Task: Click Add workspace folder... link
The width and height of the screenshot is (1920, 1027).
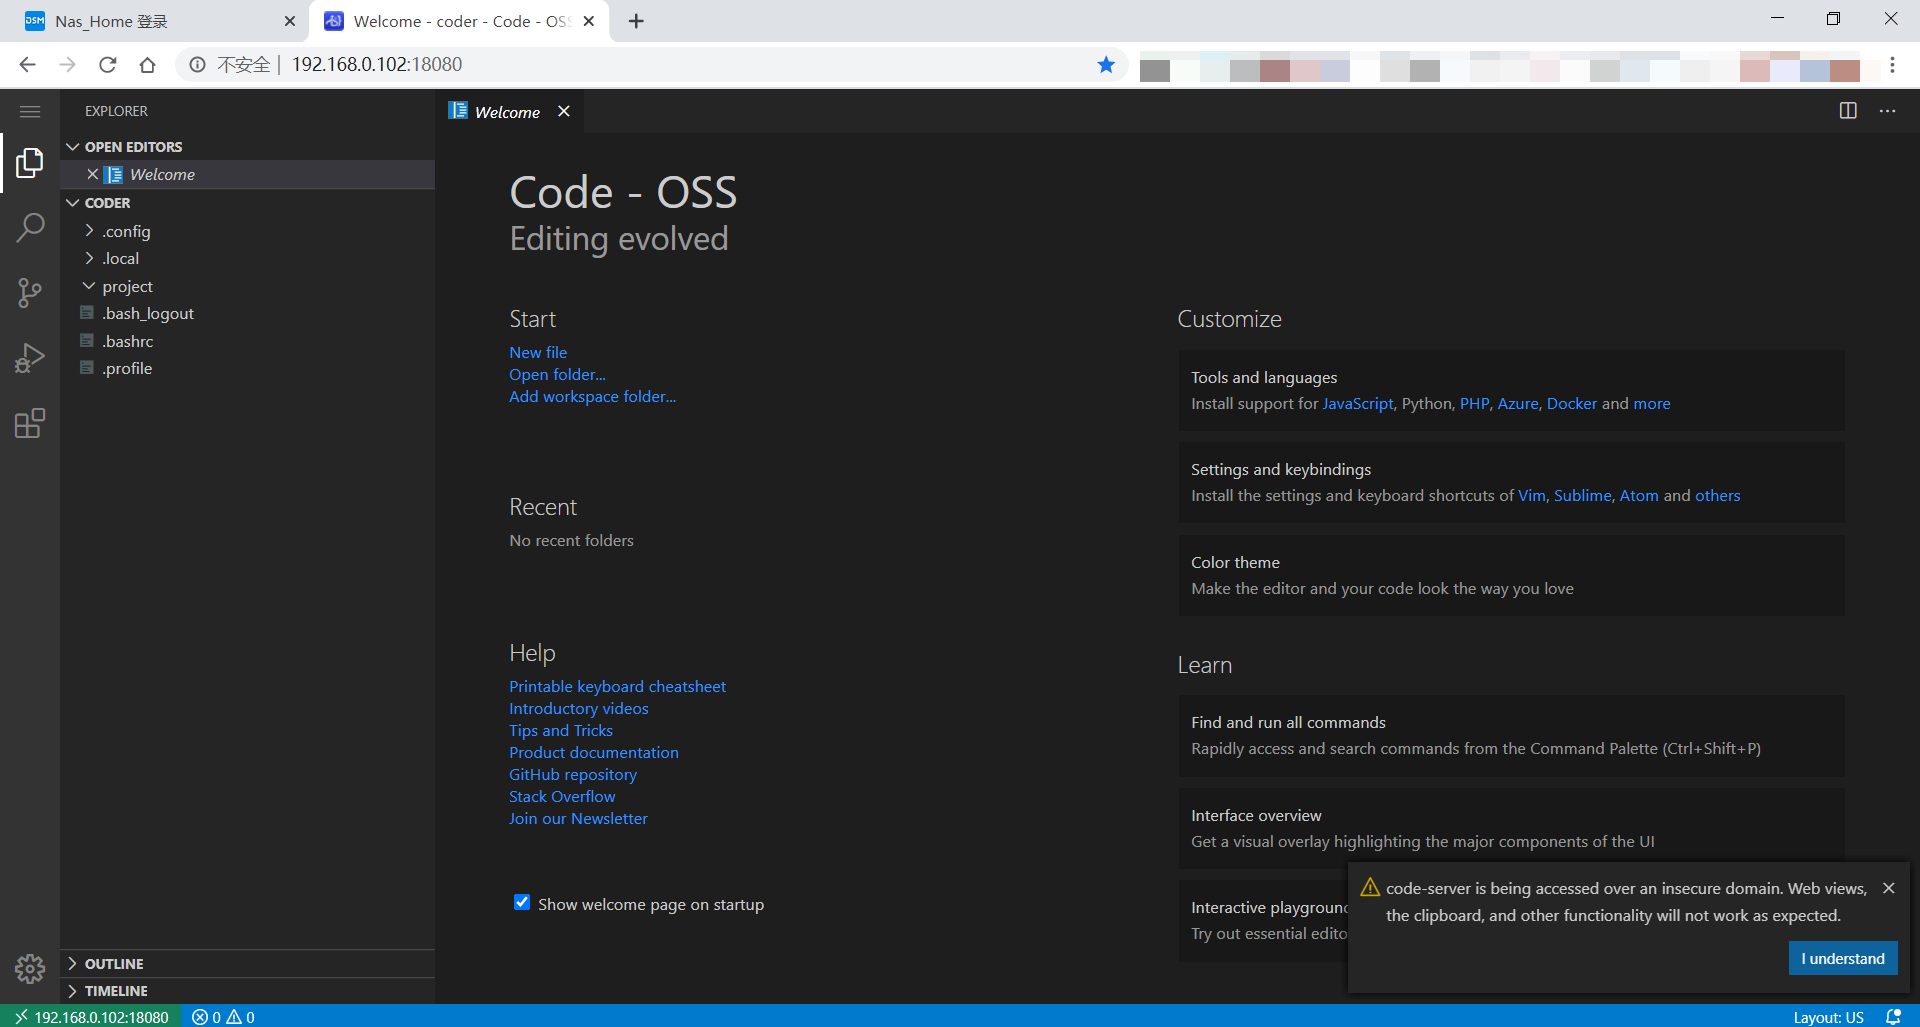Action: coord(592,396)
